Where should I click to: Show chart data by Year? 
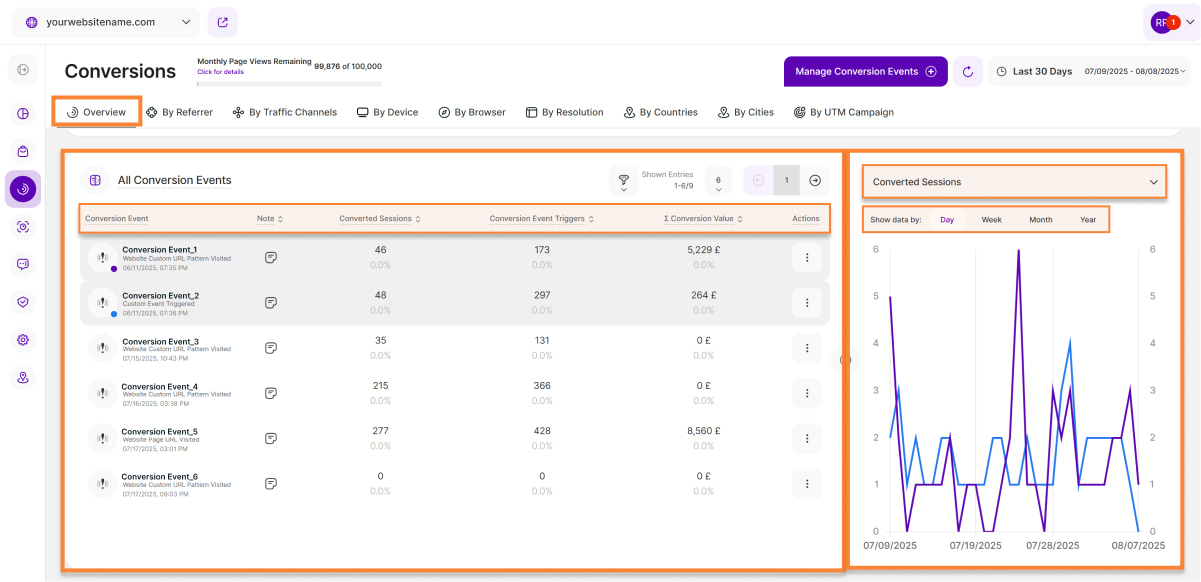click(1088, 219)
